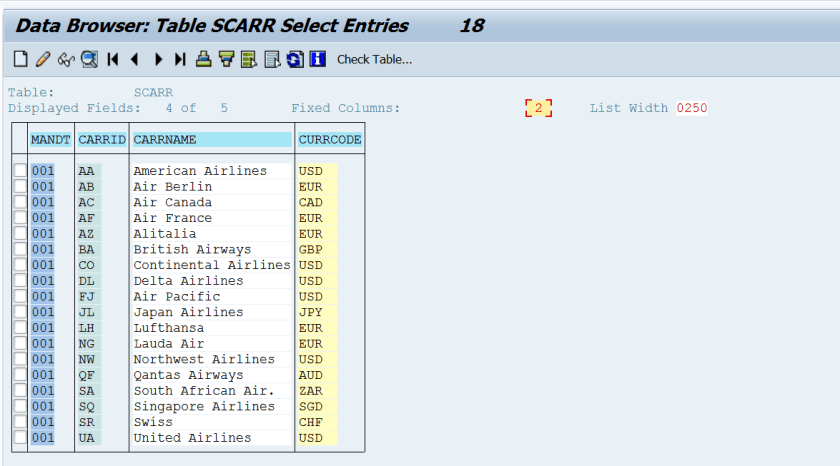Tick the checkbox for Air Berlin row
This screenshot has height=466, width=840.
[x=20, y=186]
